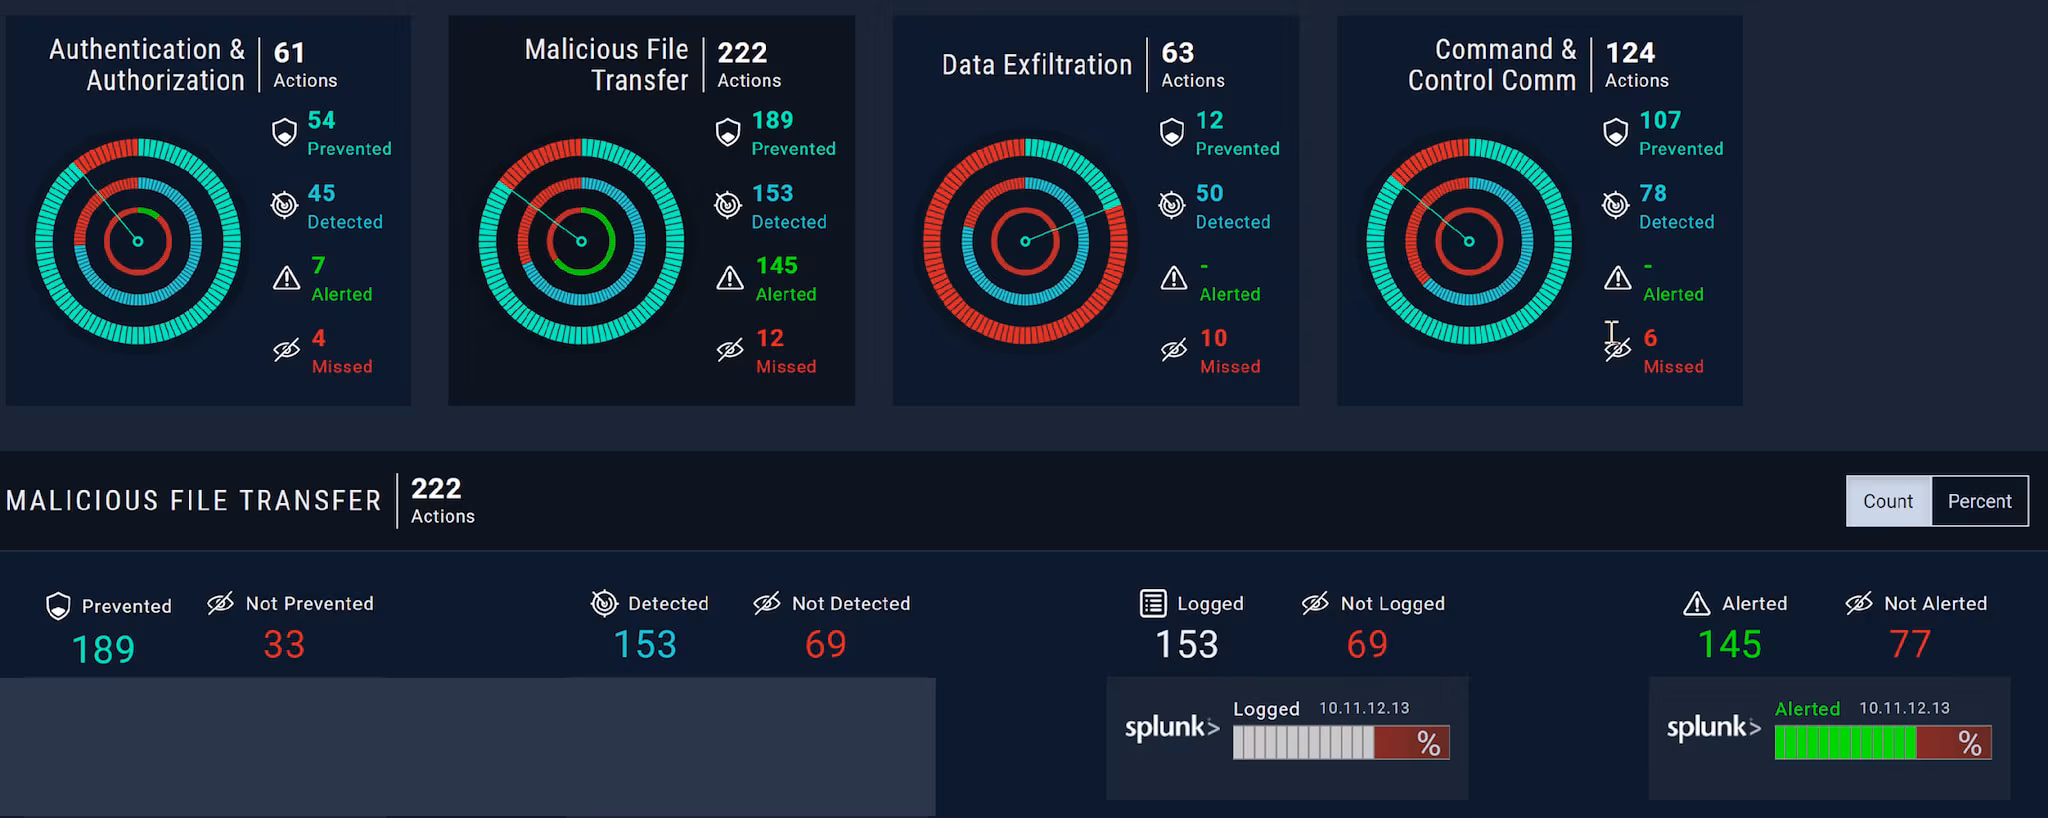This screenshot has height=818, width=2048.
Task: Click the Splunk Logged progress bar
Action: 1340,742
